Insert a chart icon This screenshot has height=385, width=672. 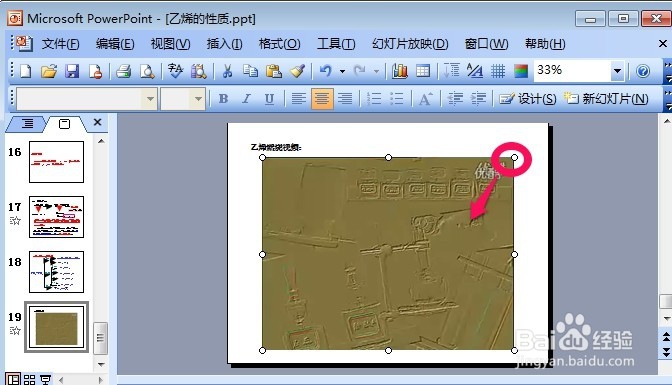[399, 71]
